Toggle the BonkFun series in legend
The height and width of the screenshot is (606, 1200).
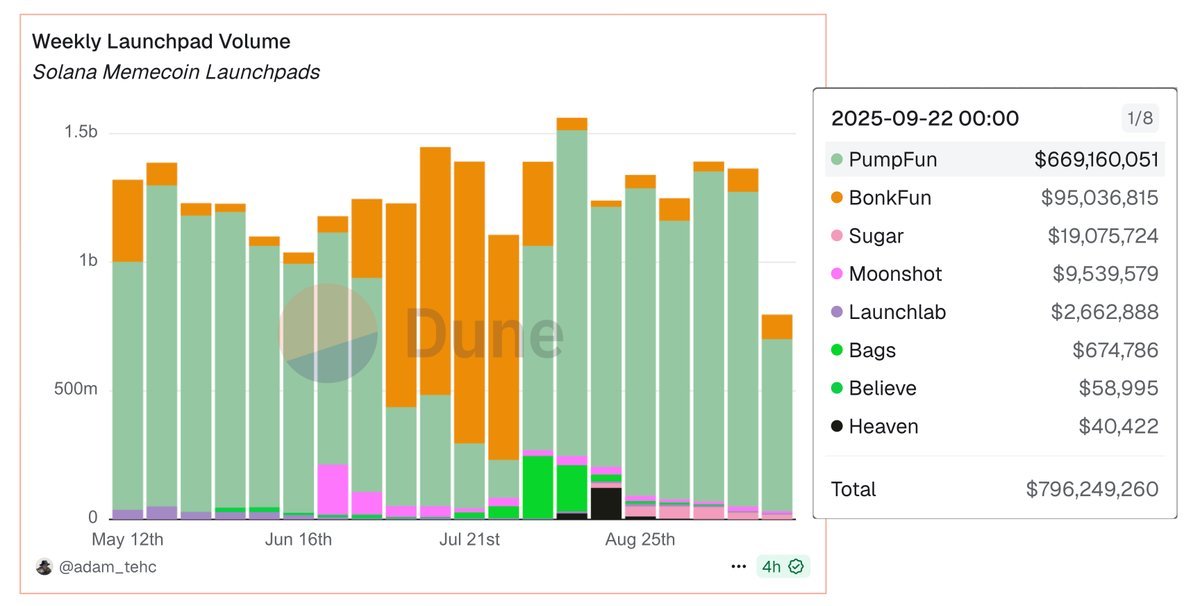point(890,198)
